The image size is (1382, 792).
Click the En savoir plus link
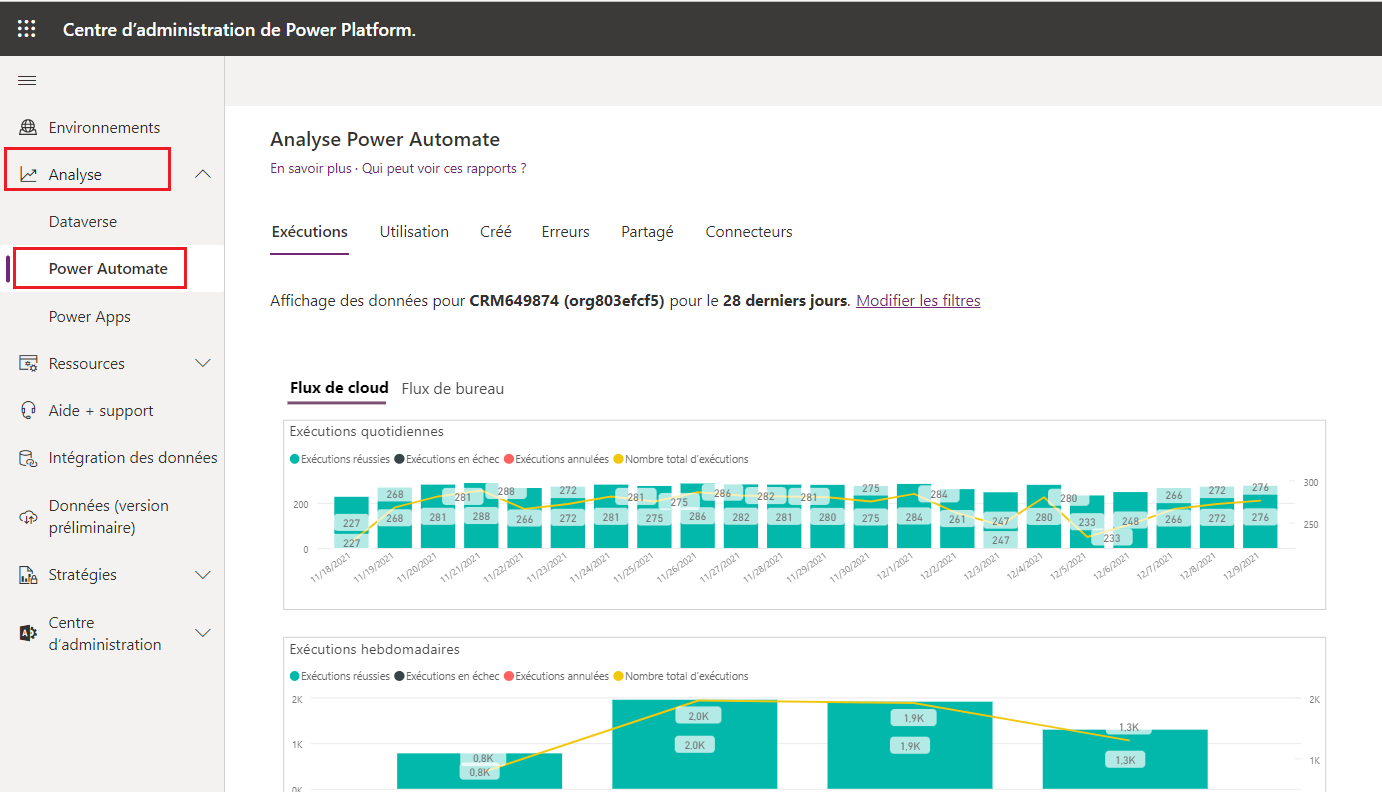point(311,169)
